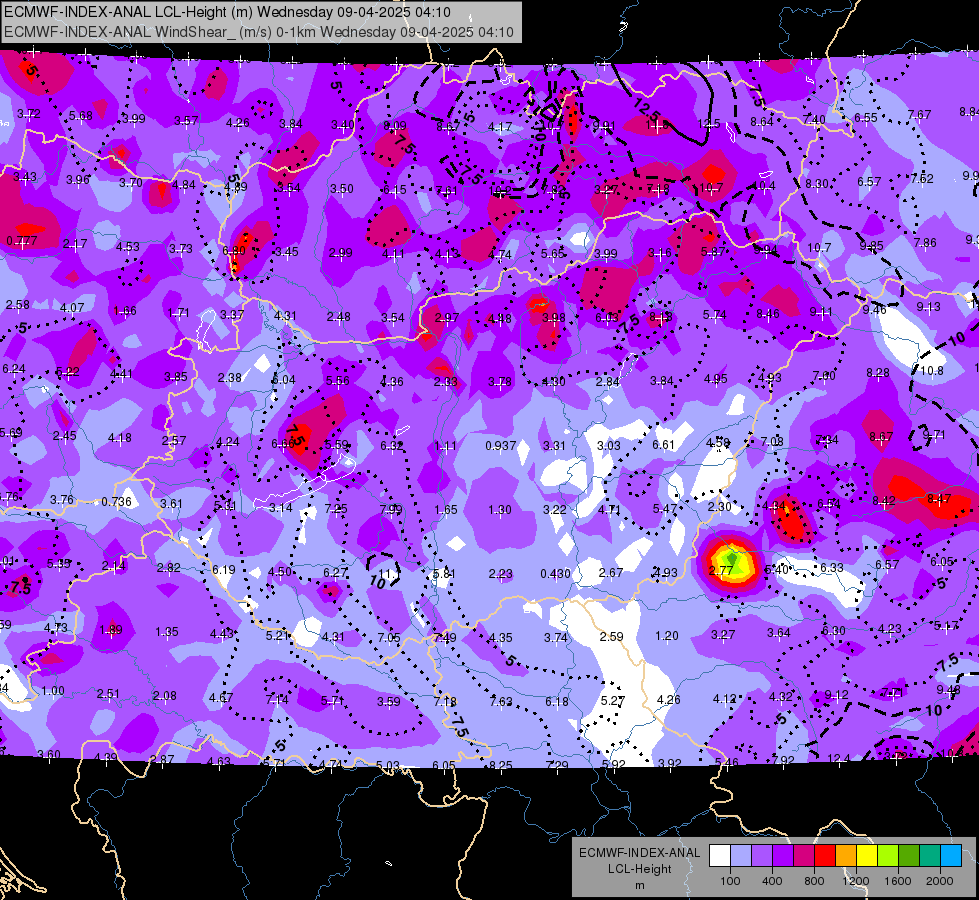The width and height of the screenshot is (979, 900).
Task: Select the teal legend color swatch
Action: 930,856
